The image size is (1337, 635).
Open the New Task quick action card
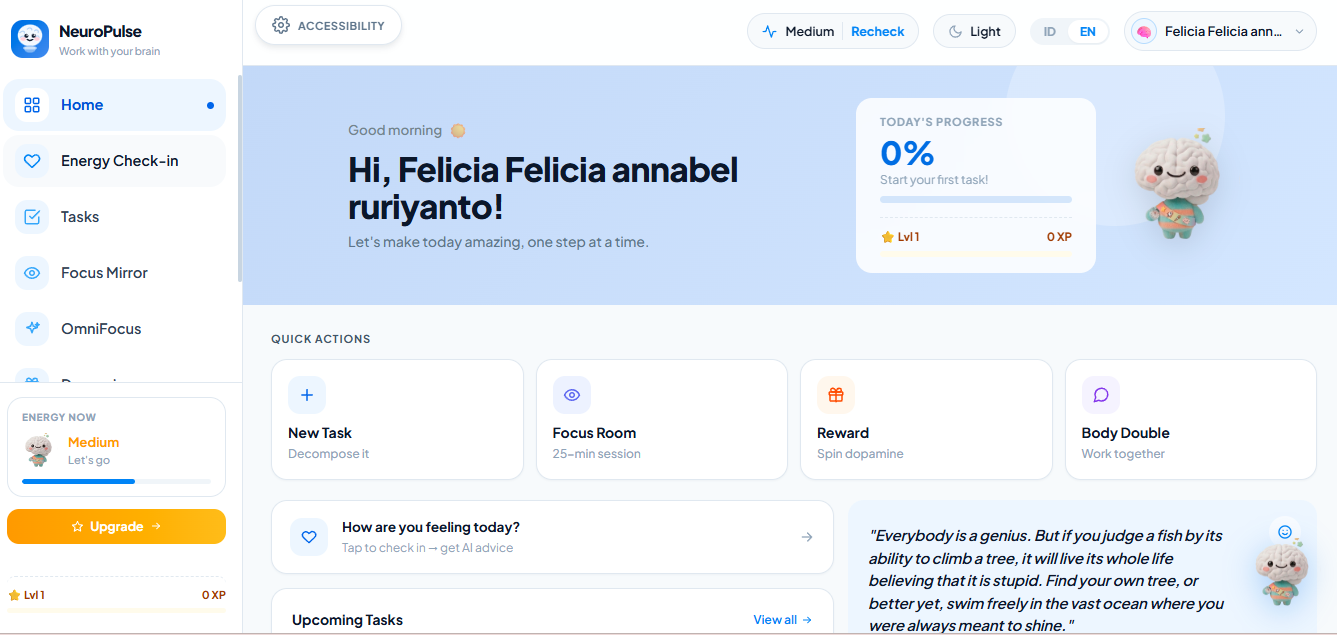[x=397, y=420]
